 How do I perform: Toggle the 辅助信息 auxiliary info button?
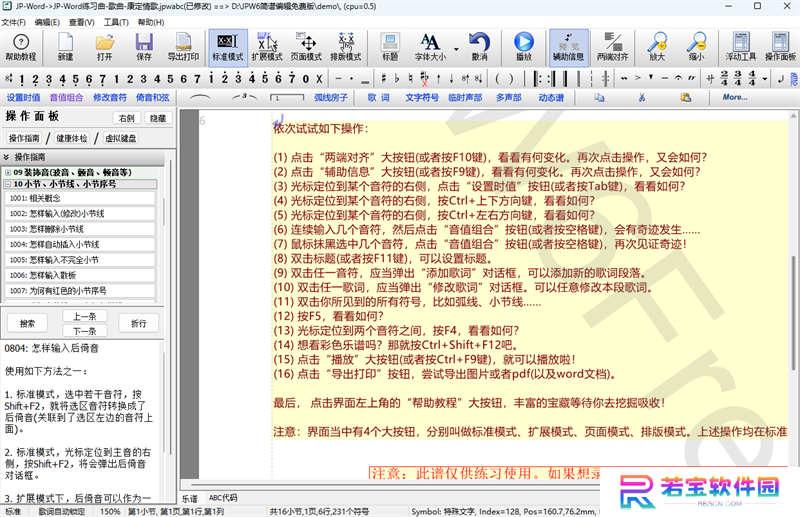point(568,47)
